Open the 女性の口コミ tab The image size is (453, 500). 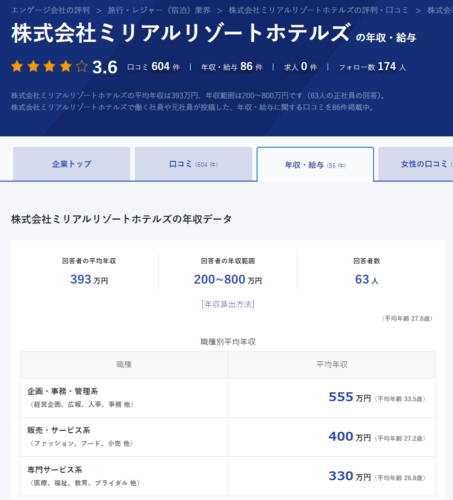[x=416, y=164]
